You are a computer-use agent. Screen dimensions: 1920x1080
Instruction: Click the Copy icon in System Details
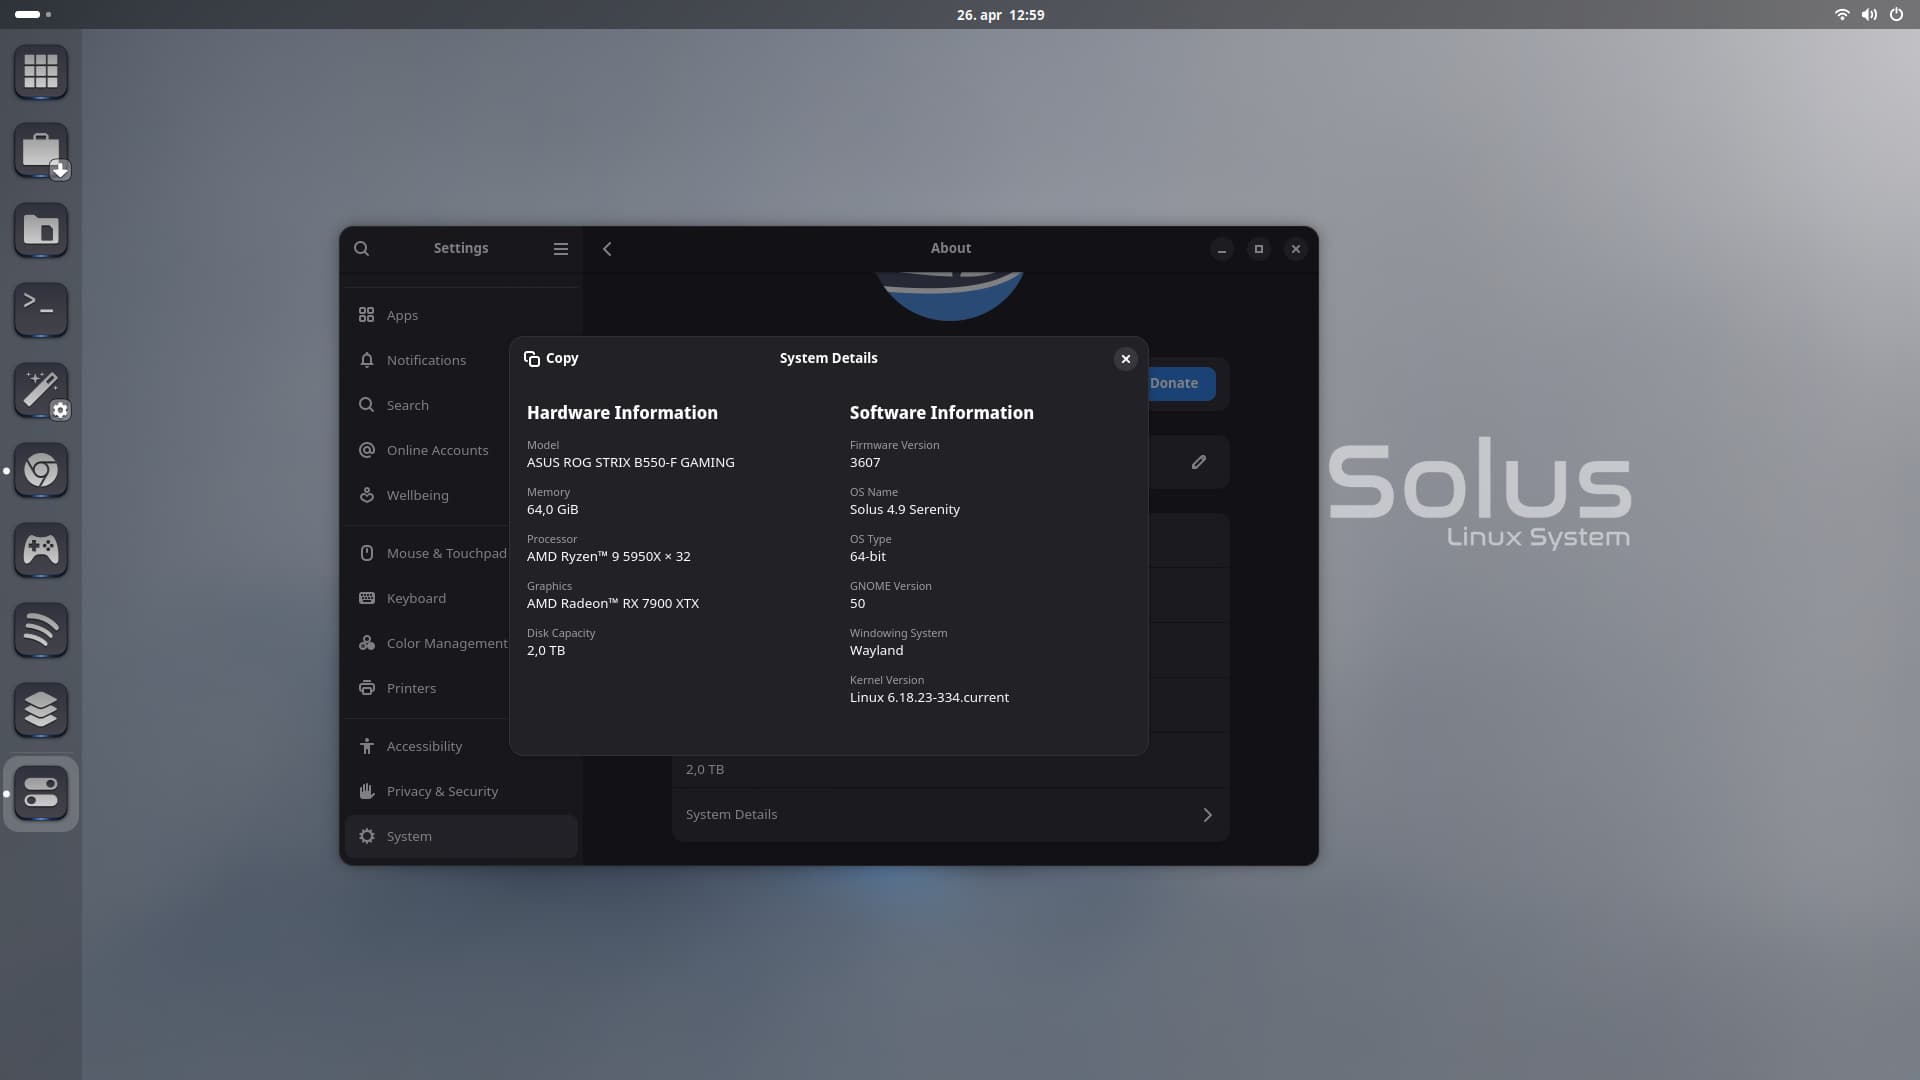tap(532, 358)
